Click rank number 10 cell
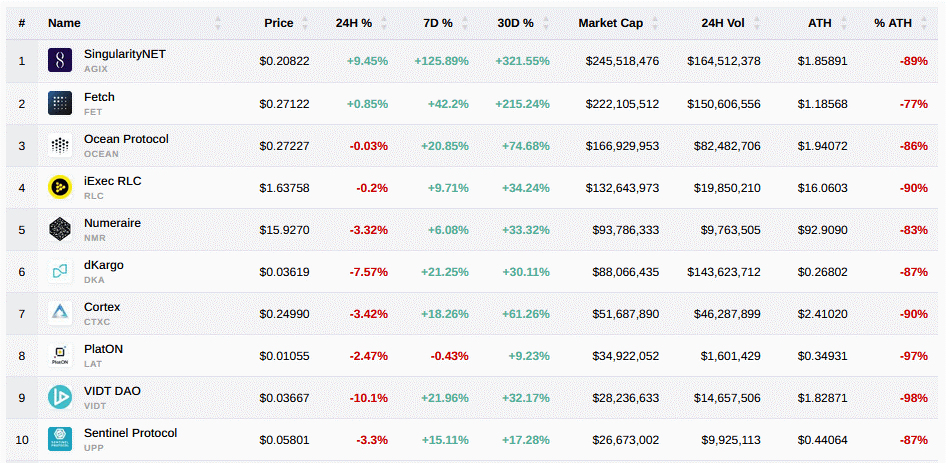The width and height of the screenshot is (946, 463). point(22,439)
